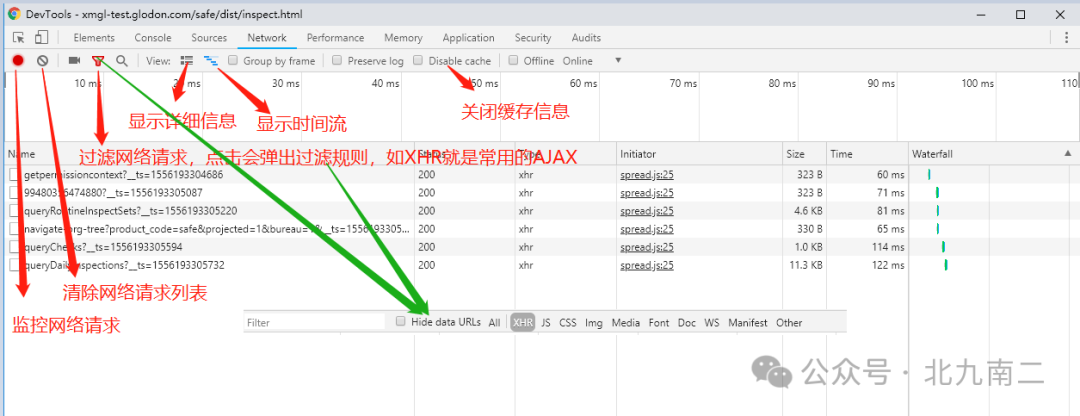1080x416 pixels.
Task: Click the inspect element picker icon
Action: tap(19, 38)
